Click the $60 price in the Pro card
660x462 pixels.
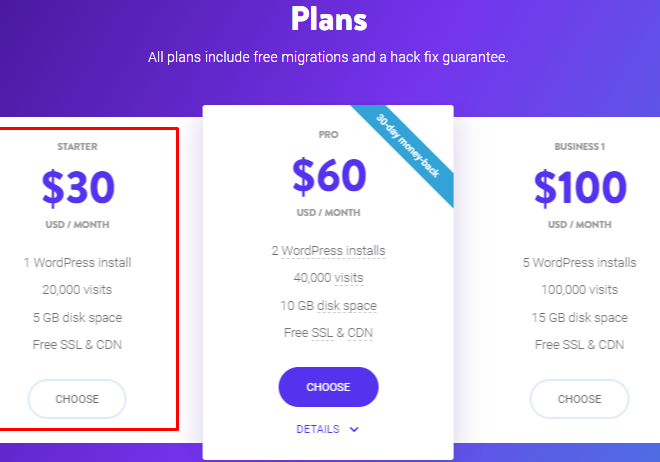pyautogui.click(x=329, y=175)
